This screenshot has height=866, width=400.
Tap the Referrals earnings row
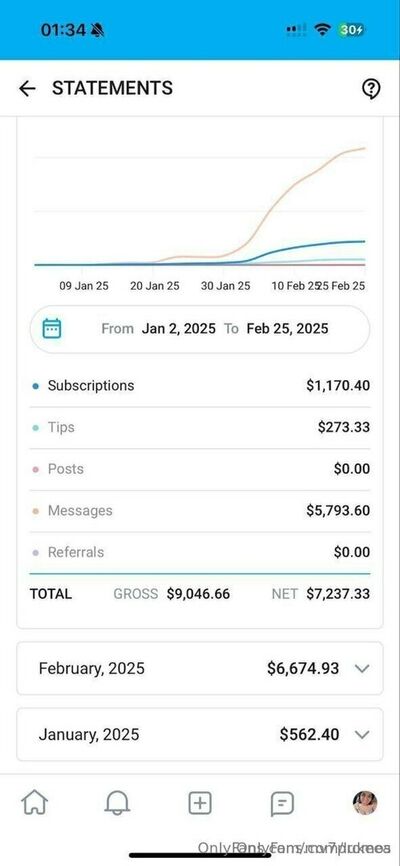[200, 552]
